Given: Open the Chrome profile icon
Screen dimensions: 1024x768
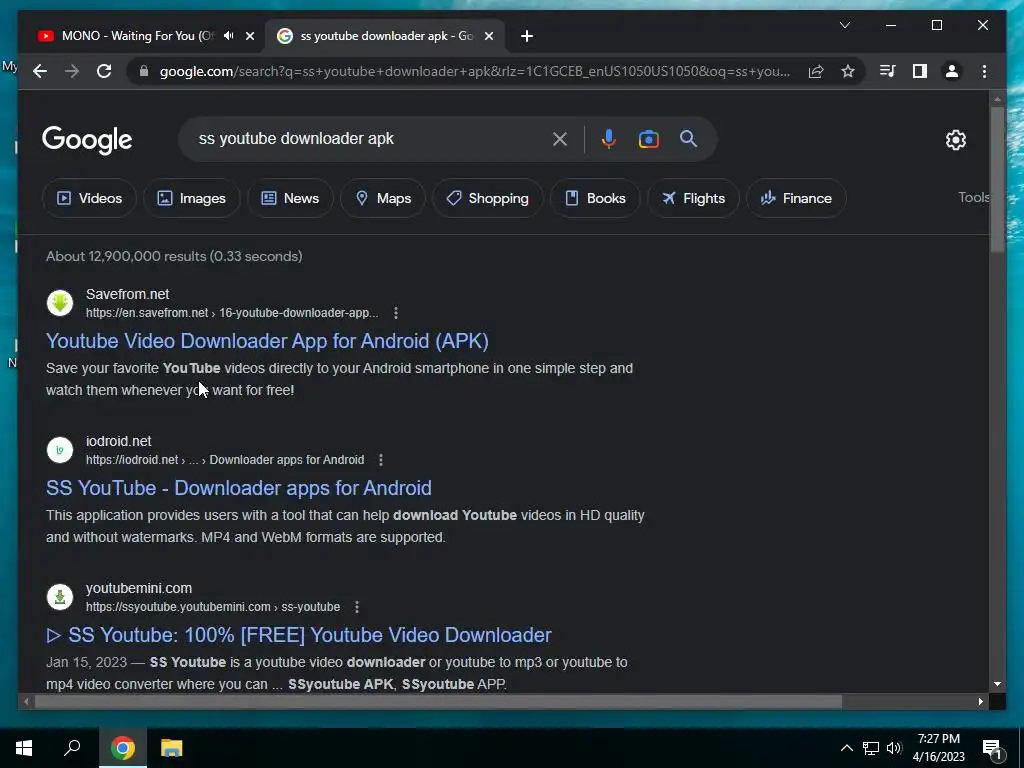Looking at the screenshot, I should (x=952, y=71).
